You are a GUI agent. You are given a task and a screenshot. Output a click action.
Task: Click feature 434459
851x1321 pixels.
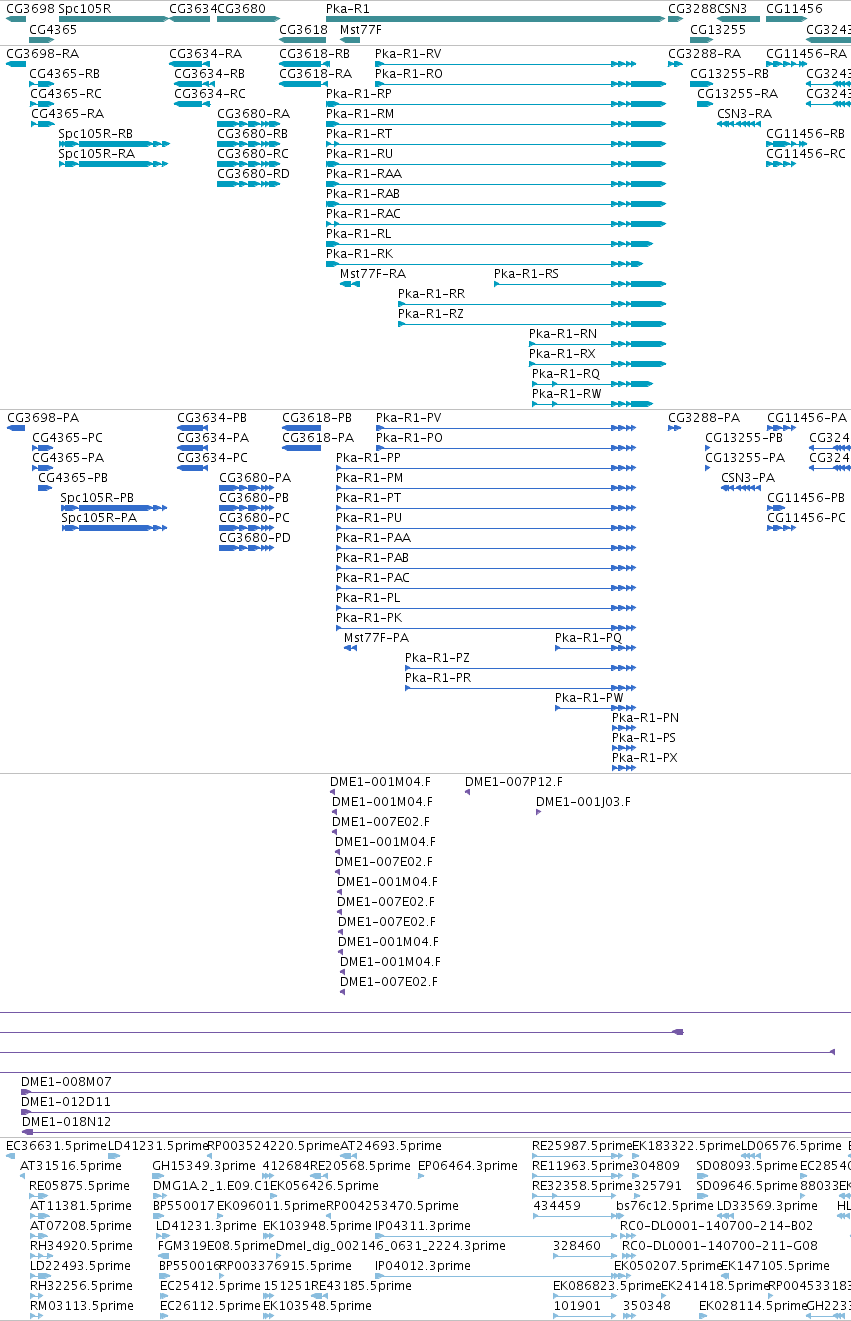coord(557,1205)
